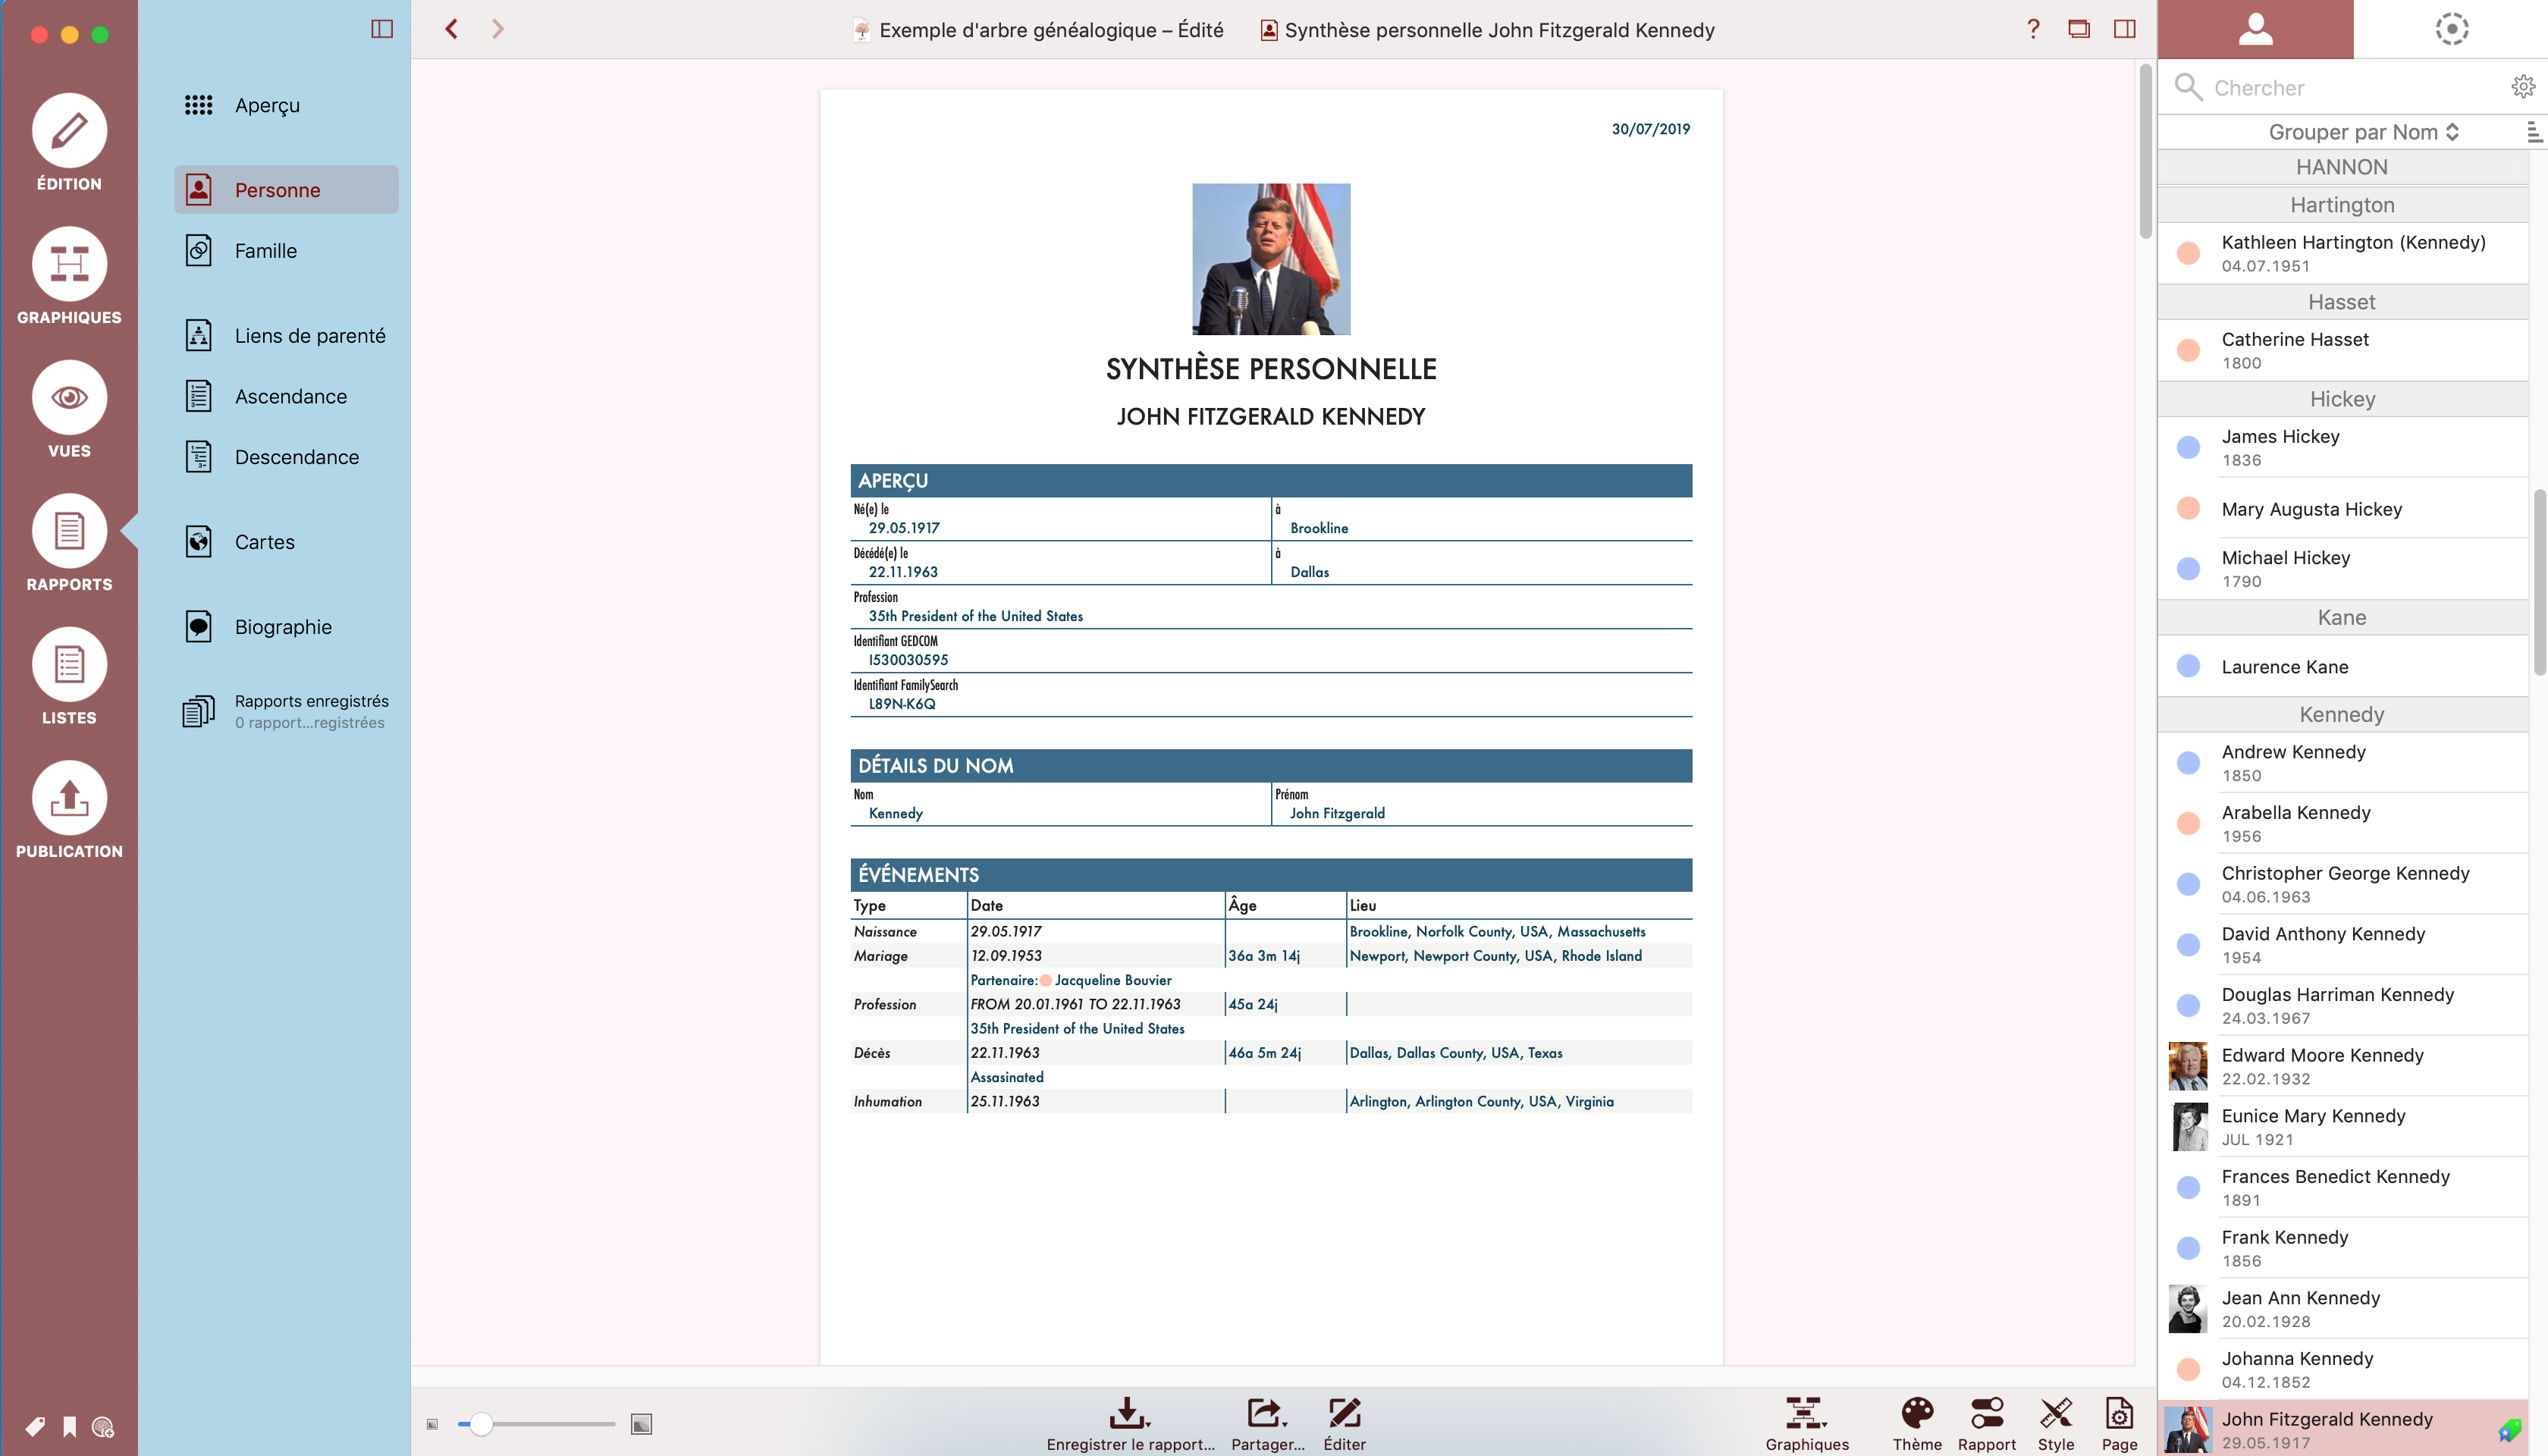
Task: Click the tag icon at bottom left
Action: tap(35, 1426)
